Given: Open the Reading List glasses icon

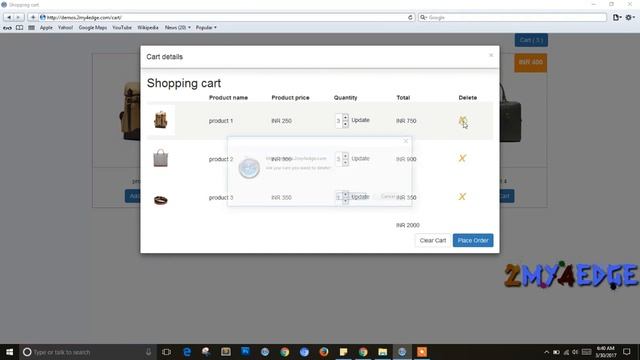Looking at the screenshot, I should (x=7, y=28).
